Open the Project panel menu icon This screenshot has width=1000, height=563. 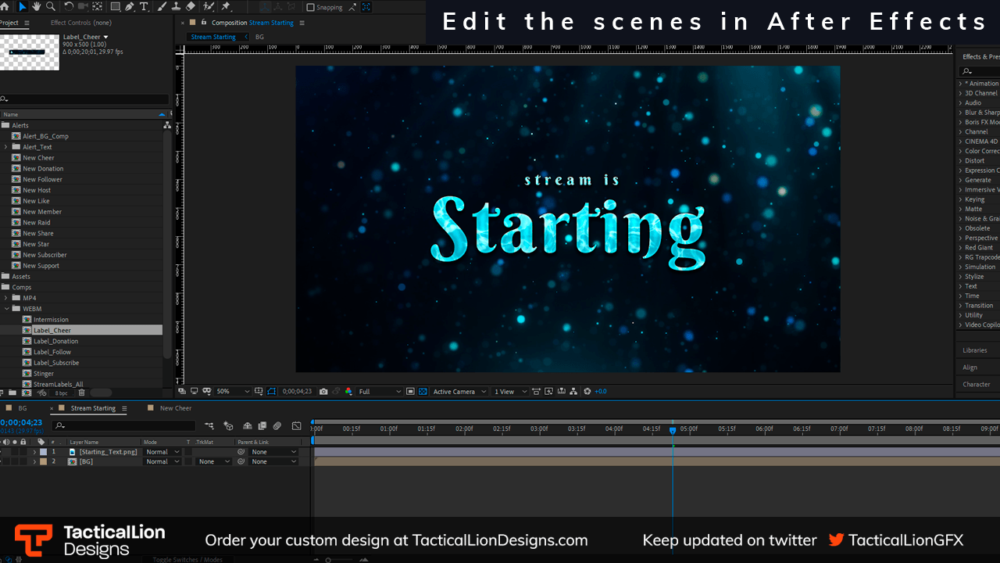27,22
